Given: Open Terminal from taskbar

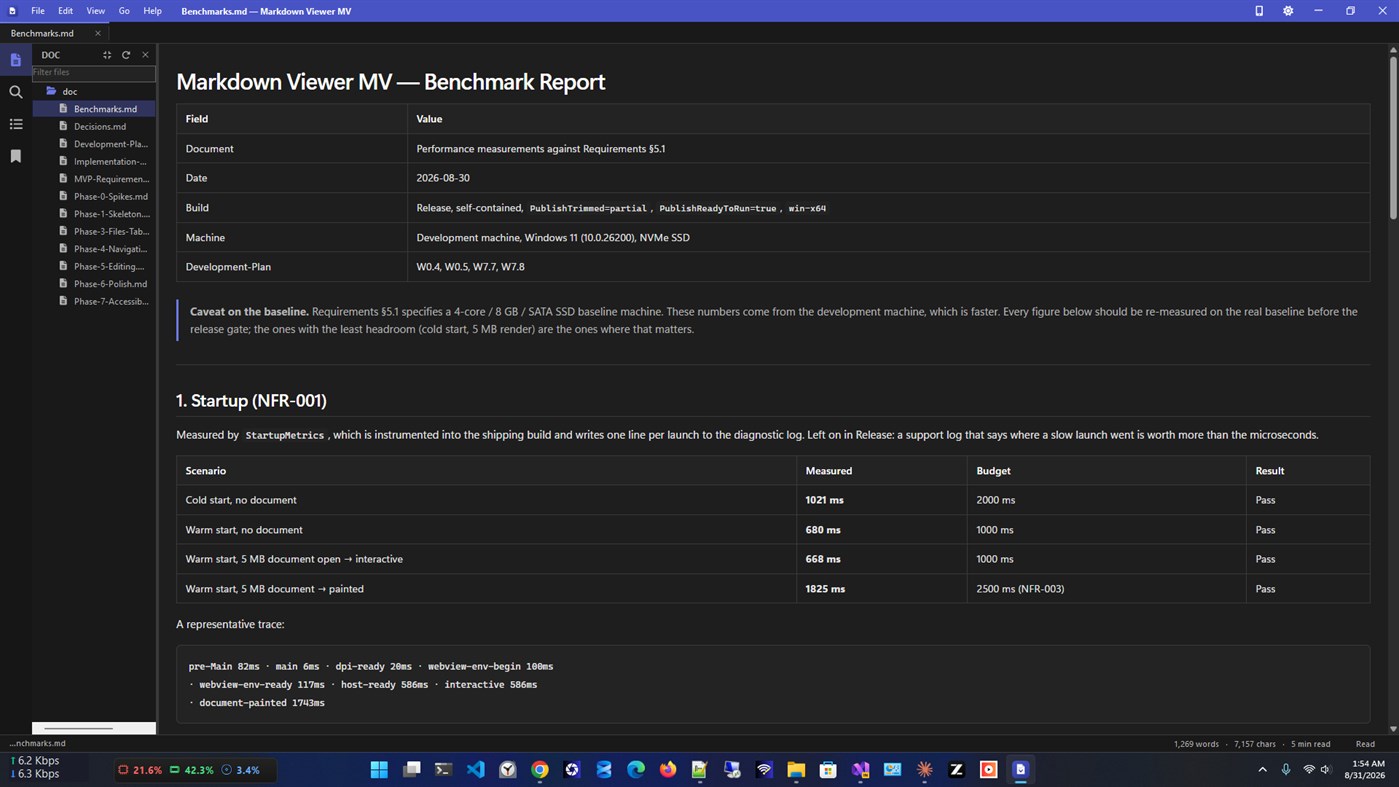Looking at the screenshot, I should [x=443, y=770].
